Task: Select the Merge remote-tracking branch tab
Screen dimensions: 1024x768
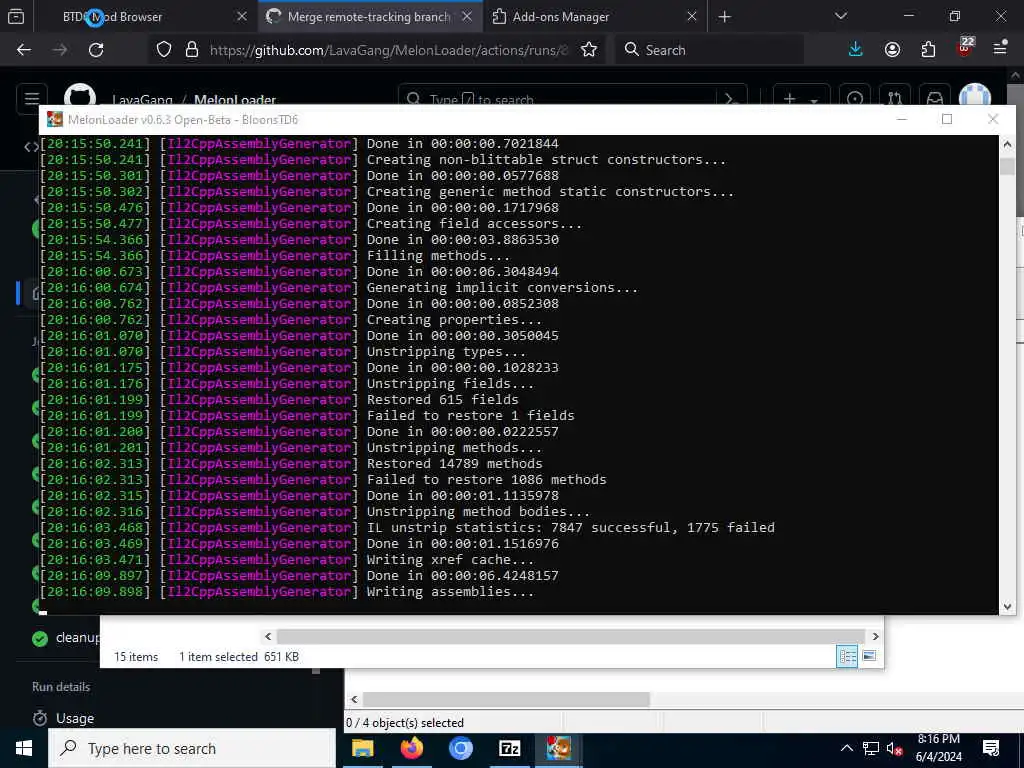Action: pos(368,17)
